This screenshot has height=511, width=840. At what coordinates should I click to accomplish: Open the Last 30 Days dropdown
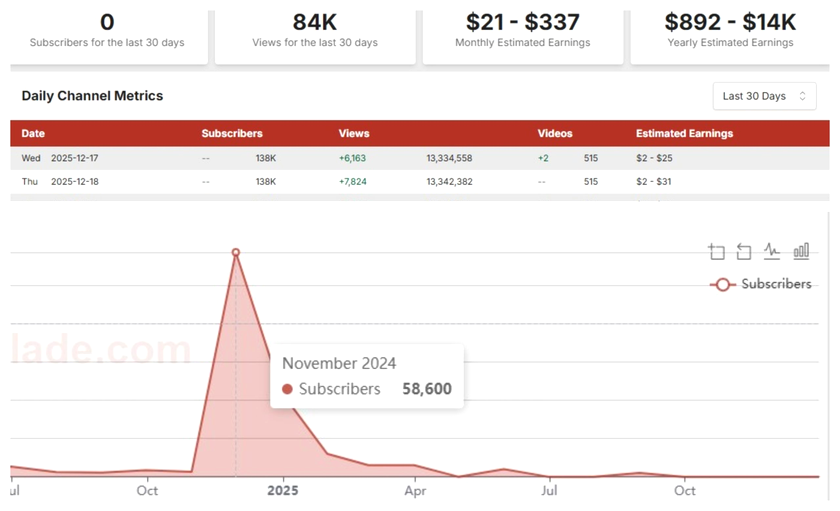click(x=764, y=96)
